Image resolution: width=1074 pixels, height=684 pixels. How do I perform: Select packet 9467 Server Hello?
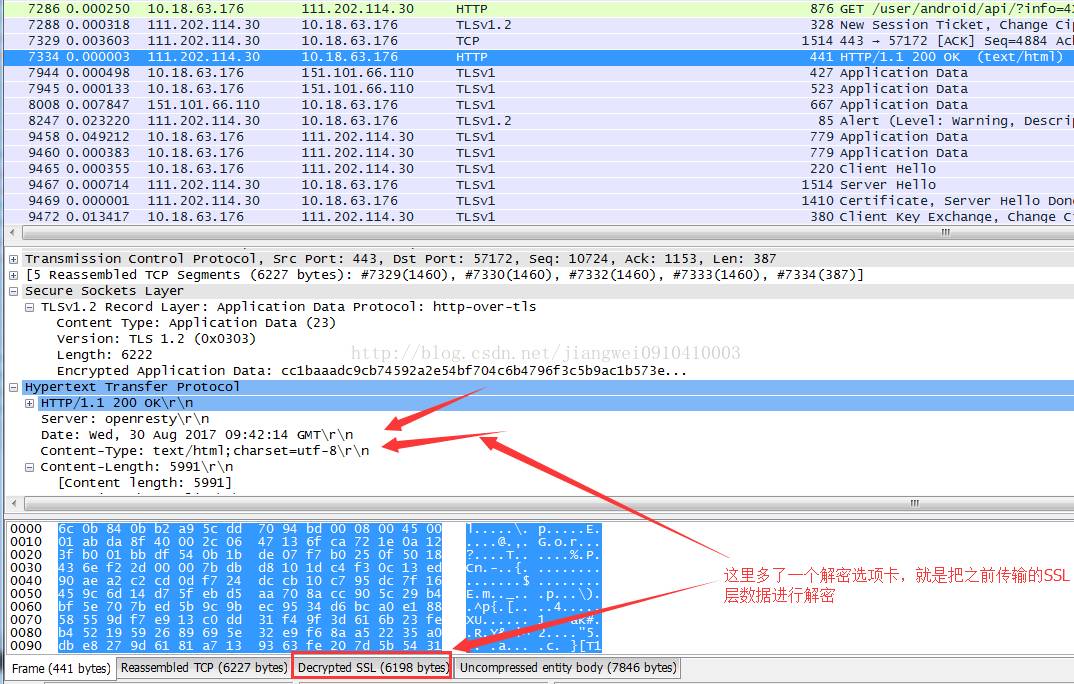coord(539,185)
